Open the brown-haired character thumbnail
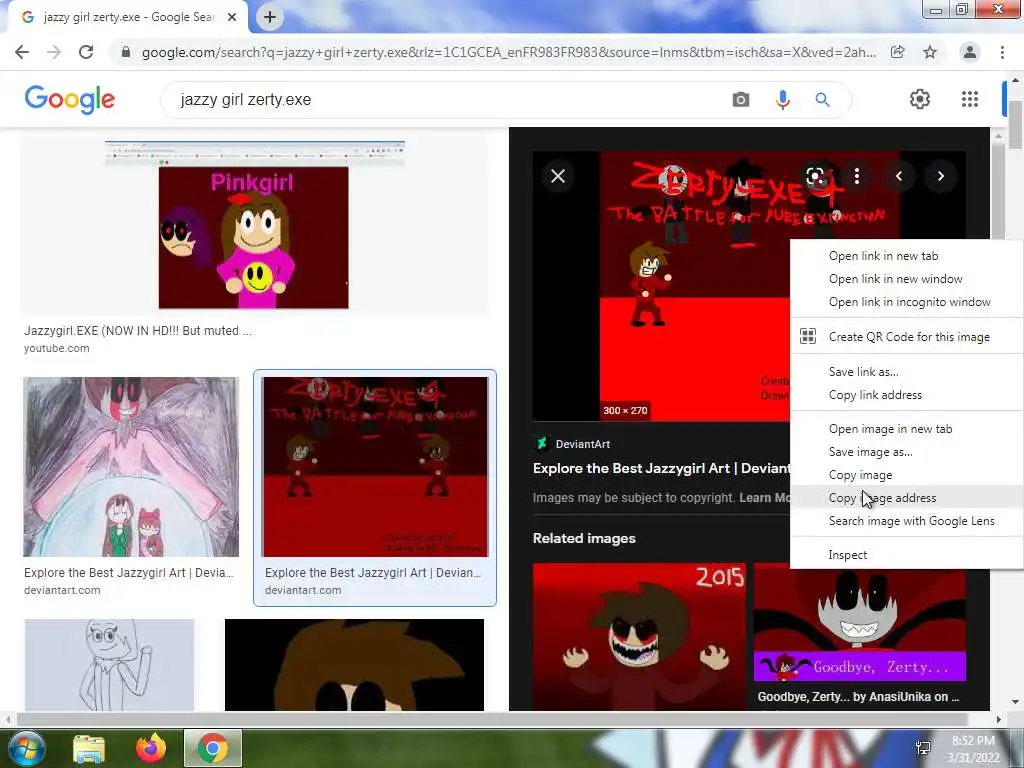 (354, 665)
